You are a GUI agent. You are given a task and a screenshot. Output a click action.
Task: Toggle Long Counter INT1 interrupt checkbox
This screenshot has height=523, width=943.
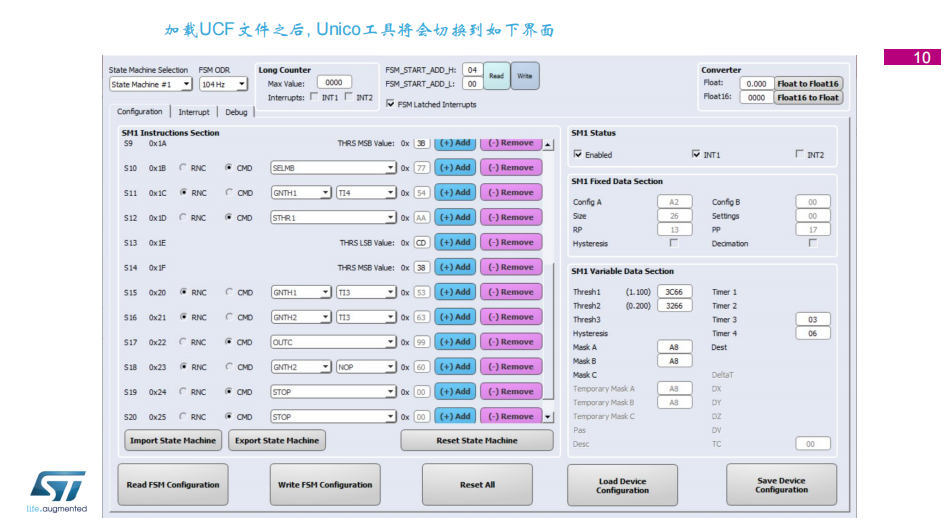tap(314, 97)
